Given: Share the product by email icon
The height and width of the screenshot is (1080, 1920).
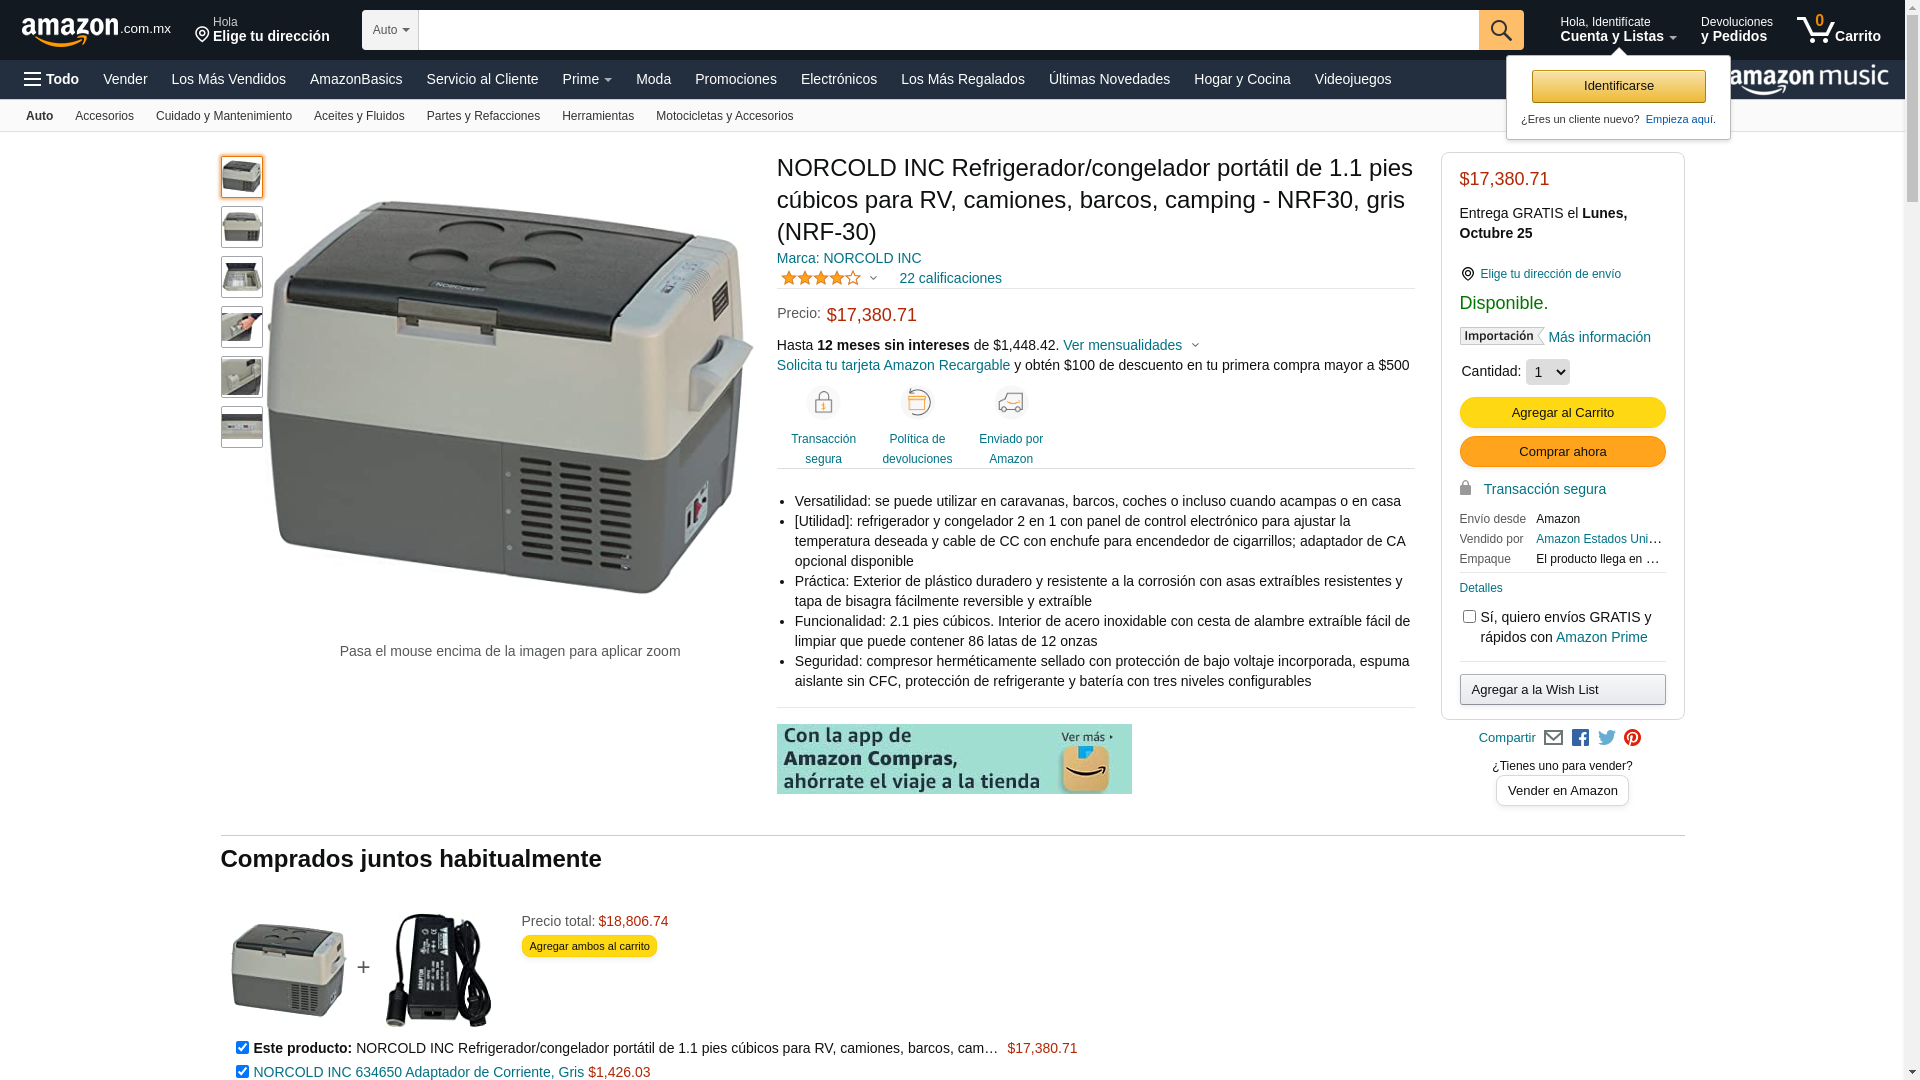Looking at the screenshot, I should point(1553,738).
